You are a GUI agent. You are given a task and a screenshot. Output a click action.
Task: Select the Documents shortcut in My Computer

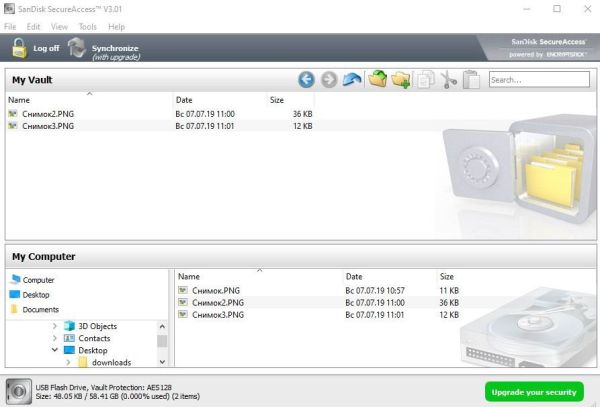38,310
